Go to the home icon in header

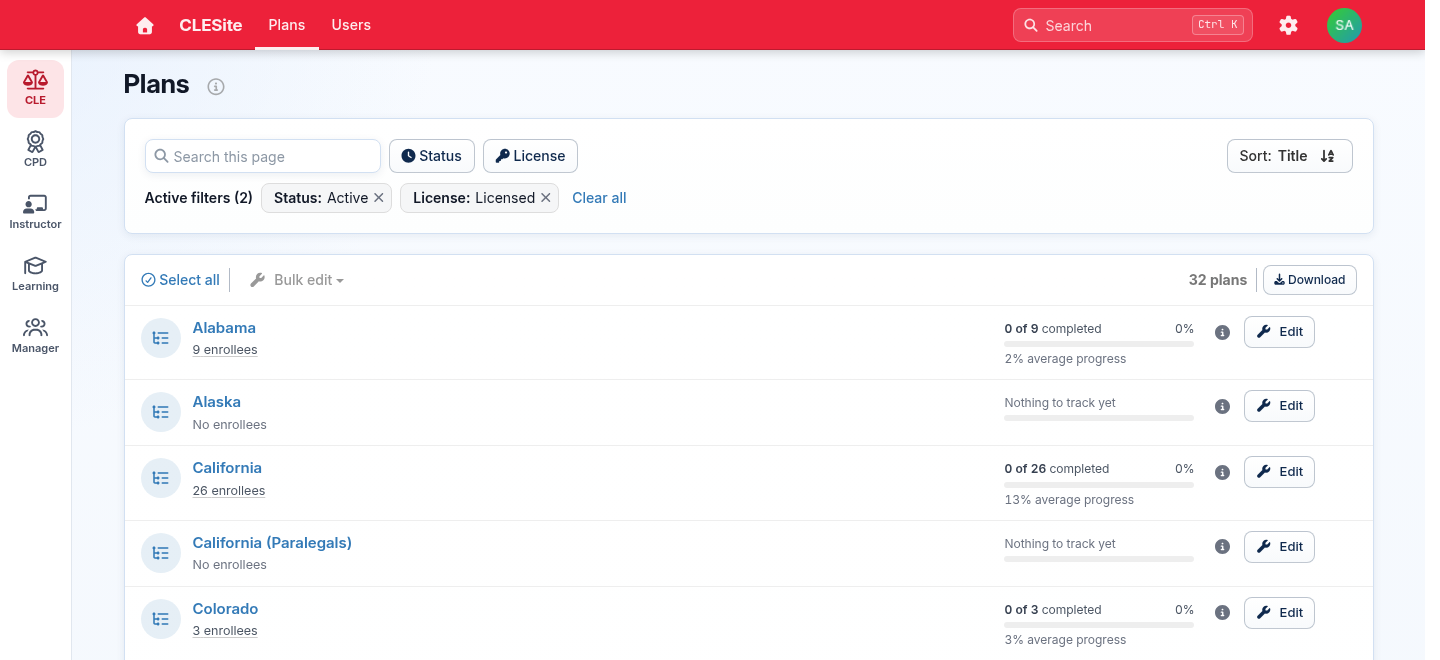[x=145, y=26]
